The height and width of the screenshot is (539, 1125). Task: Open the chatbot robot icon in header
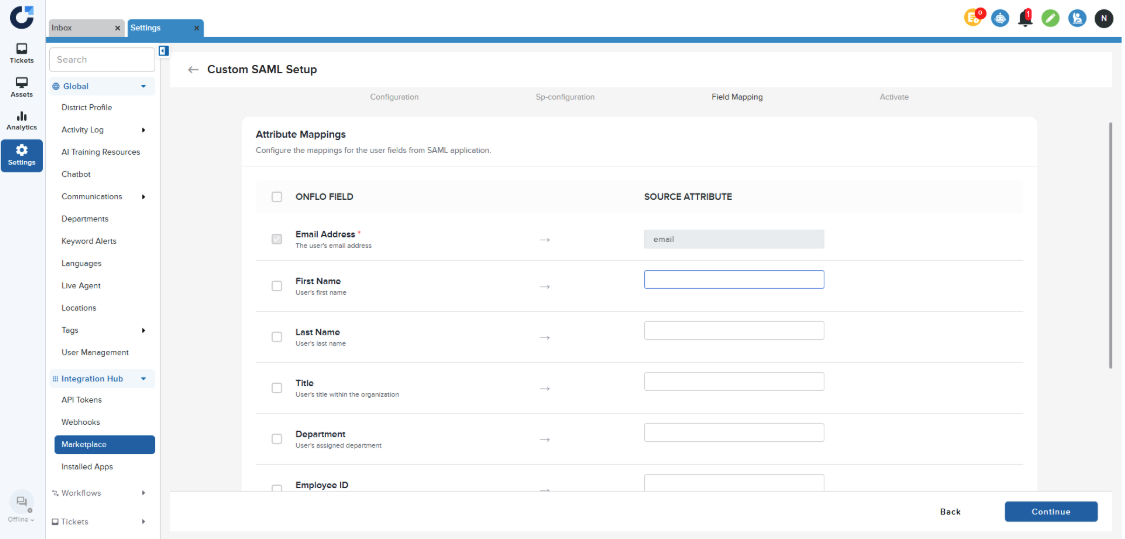pyautogui.click(x=1000, y=18)
